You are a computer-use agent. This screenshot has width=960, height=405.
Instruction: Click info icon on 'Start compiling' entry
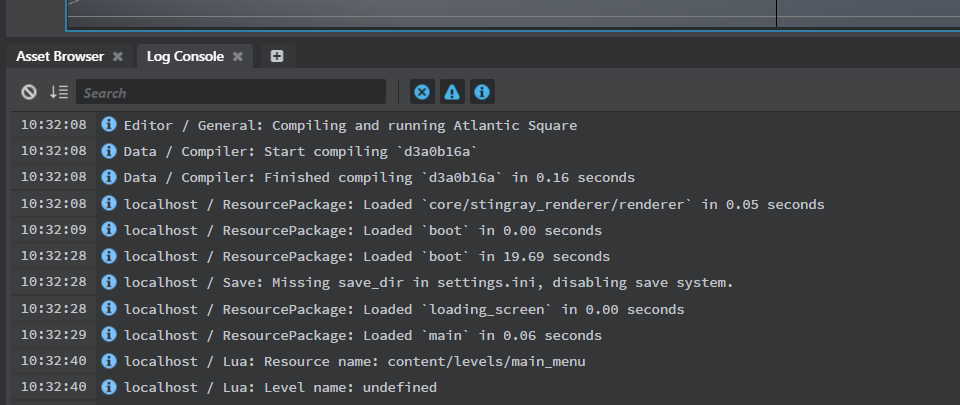109,151
